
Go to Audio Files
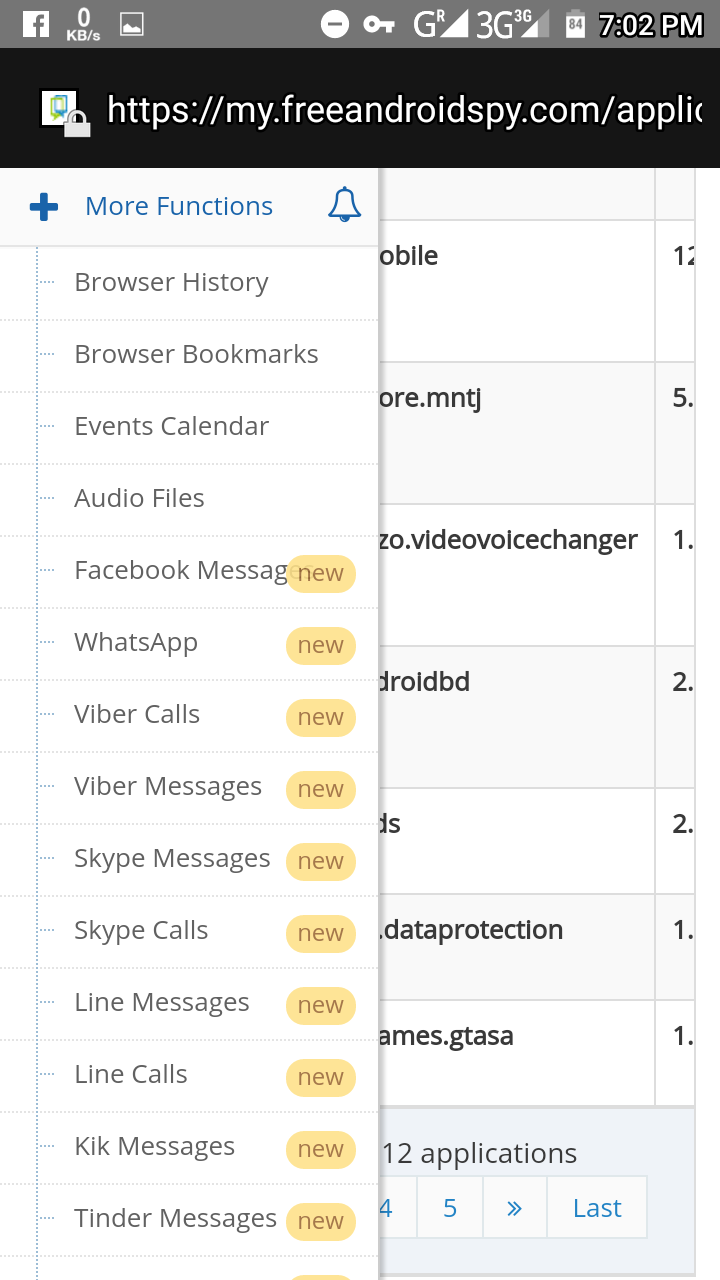pyautogui.click(x=139, y=499)
